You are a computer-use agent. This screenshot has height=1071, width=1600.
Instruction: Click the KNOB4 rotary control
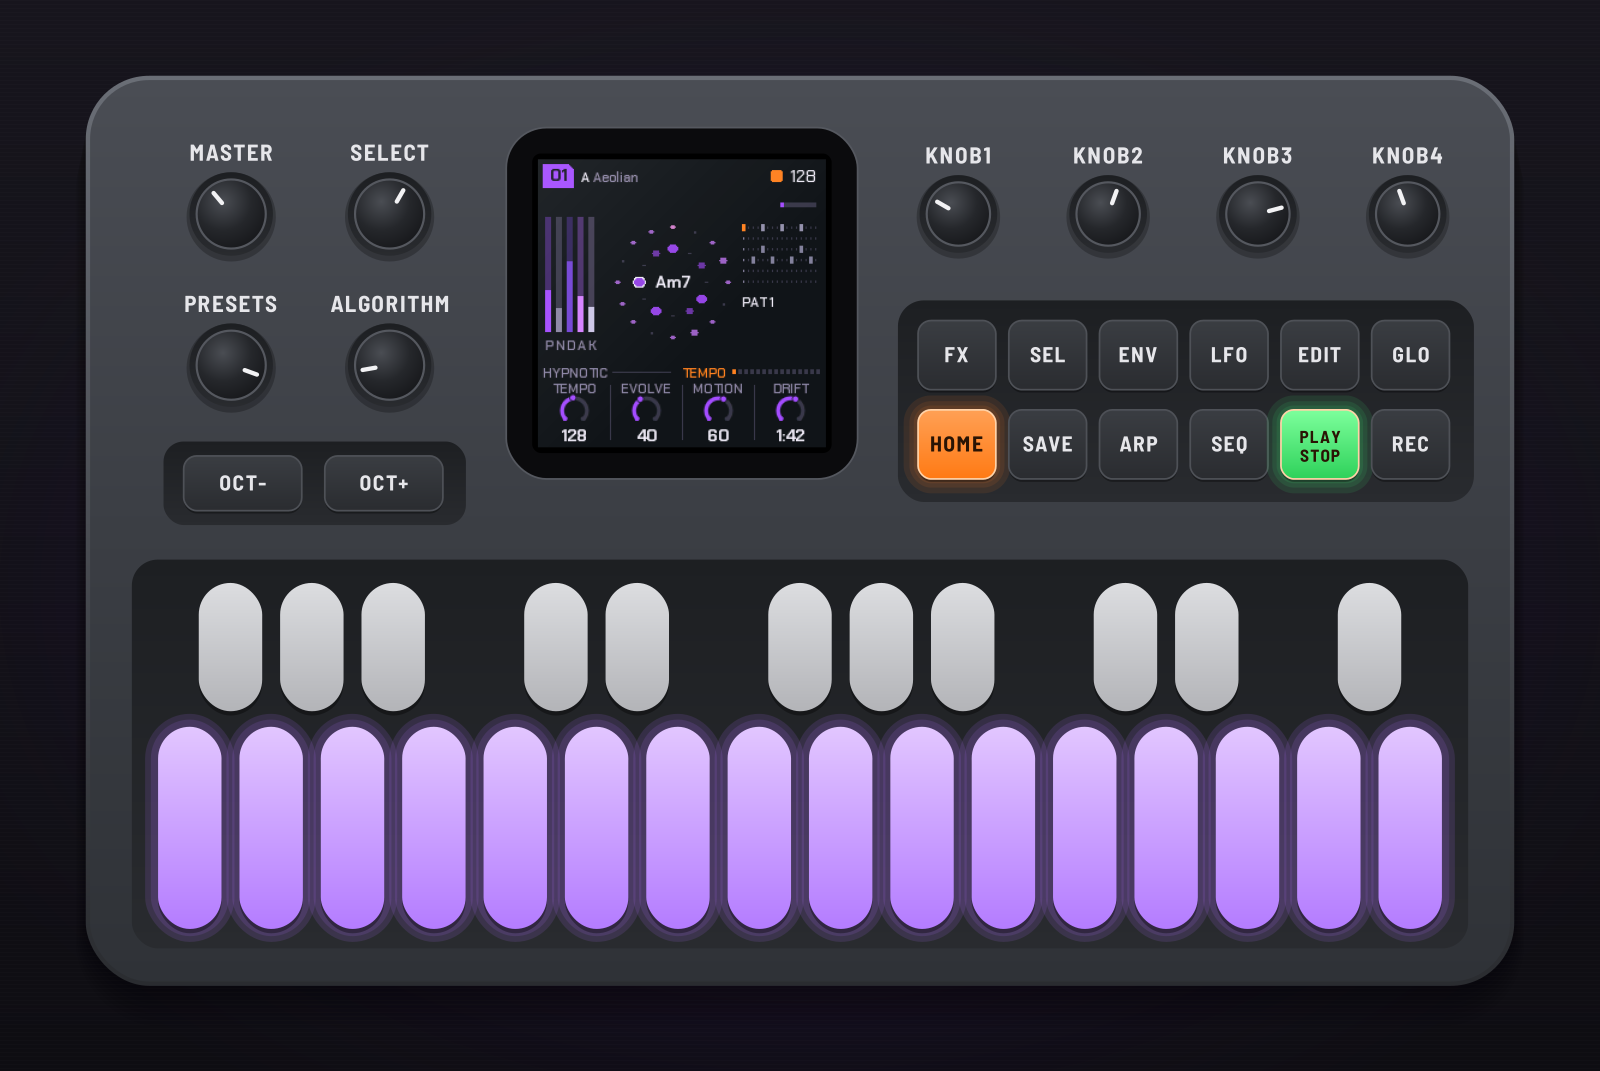[1407, 214]
